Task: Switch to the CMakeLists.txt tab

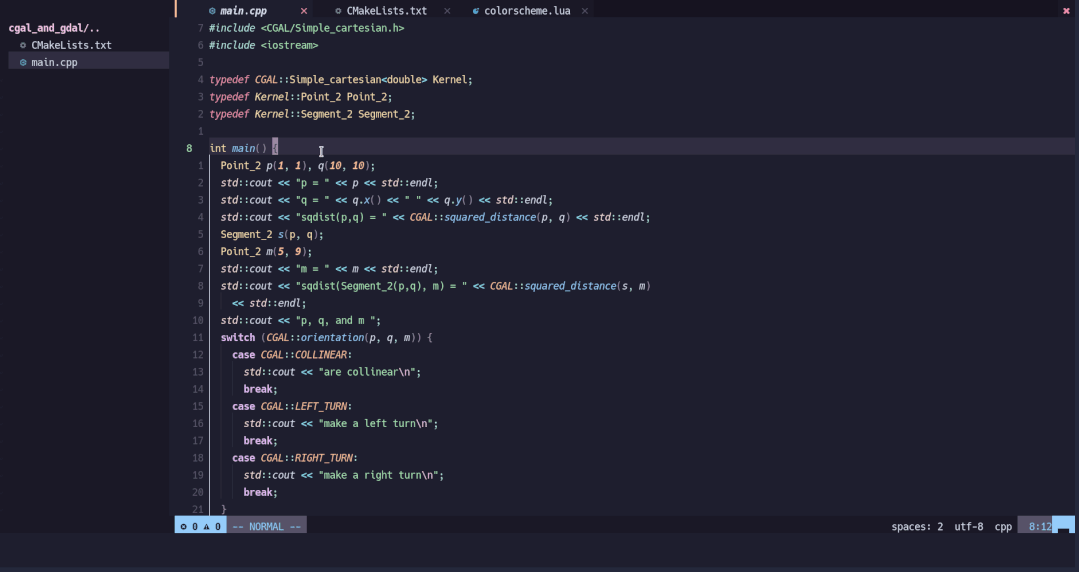Action: 387,11
